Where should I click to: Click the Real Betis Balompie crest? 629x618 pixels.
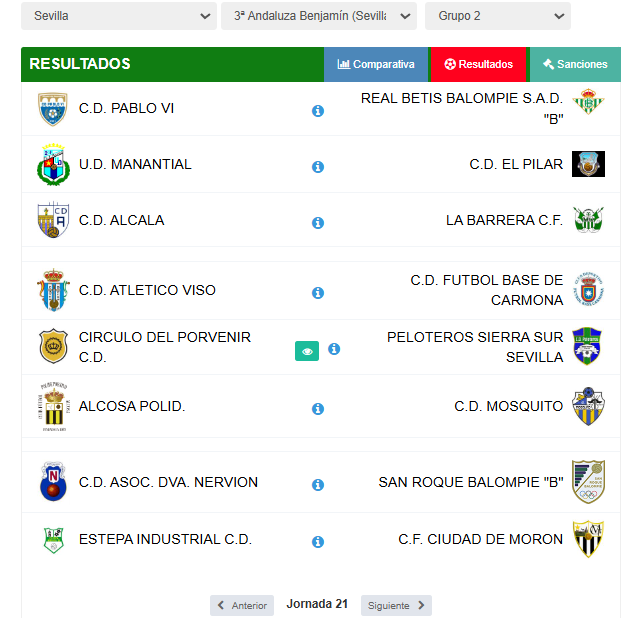coord(588,101)
